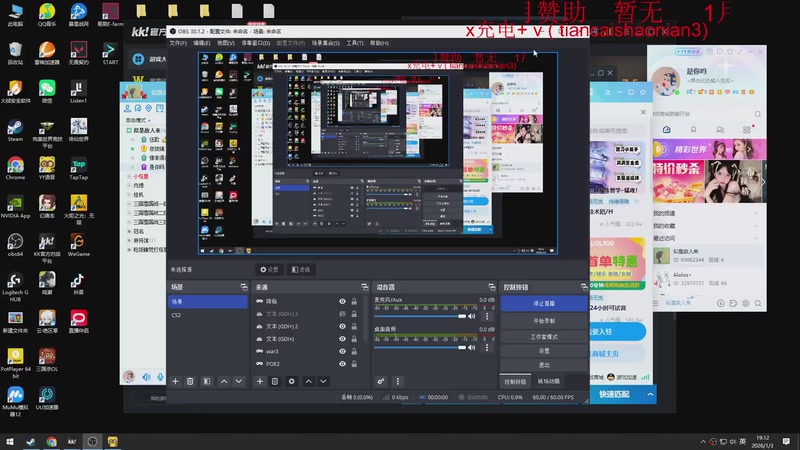Viewport: 800px width, 450px height.
Task: Click the 快速匹配 quick match button
Action: 614,394
